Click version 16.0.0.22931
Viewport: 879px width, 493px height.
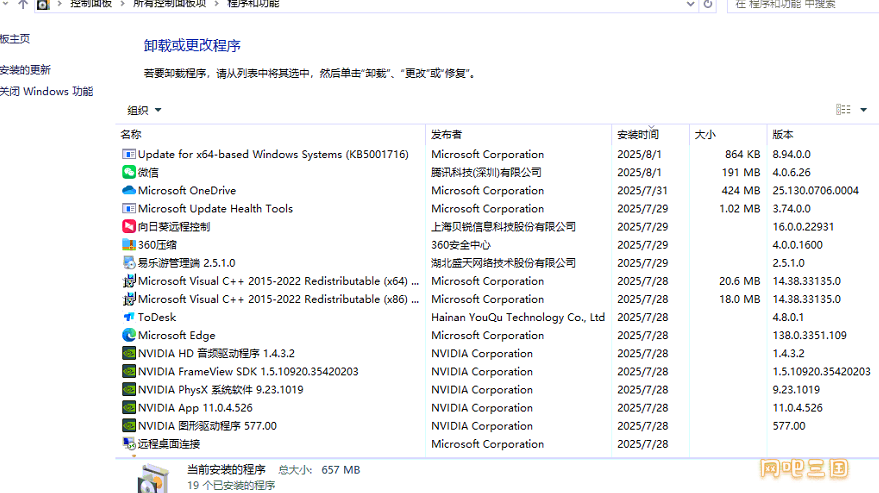[803, 227]
